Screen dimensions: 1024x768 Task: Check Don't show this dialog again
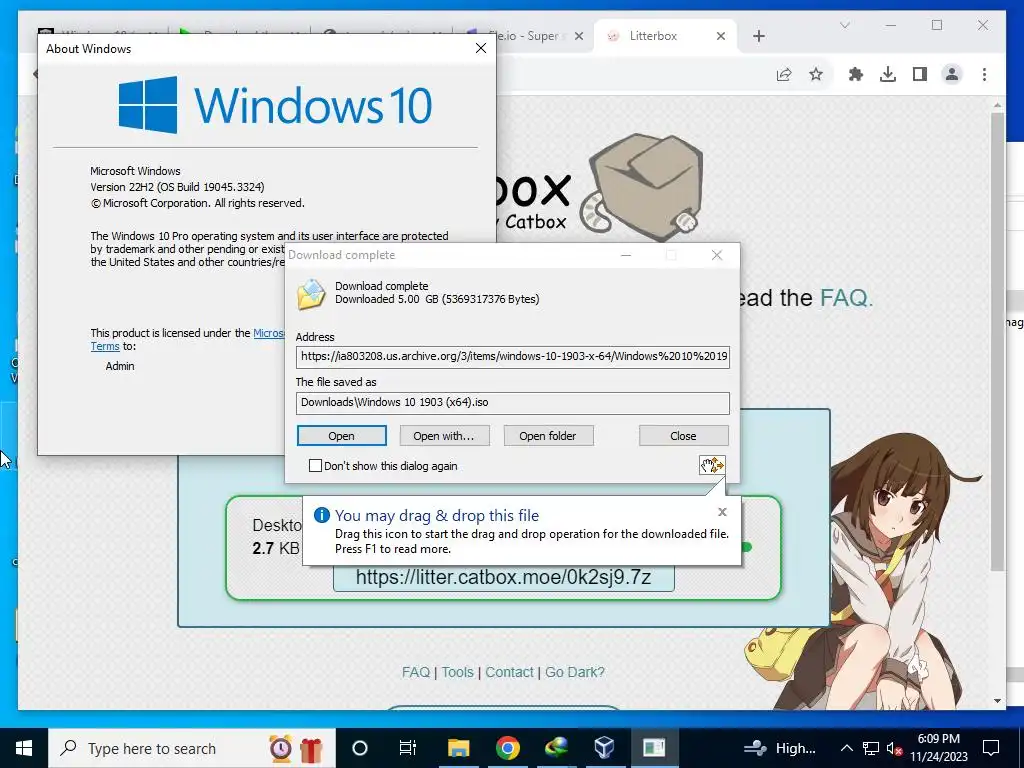[x=315, y=466]
